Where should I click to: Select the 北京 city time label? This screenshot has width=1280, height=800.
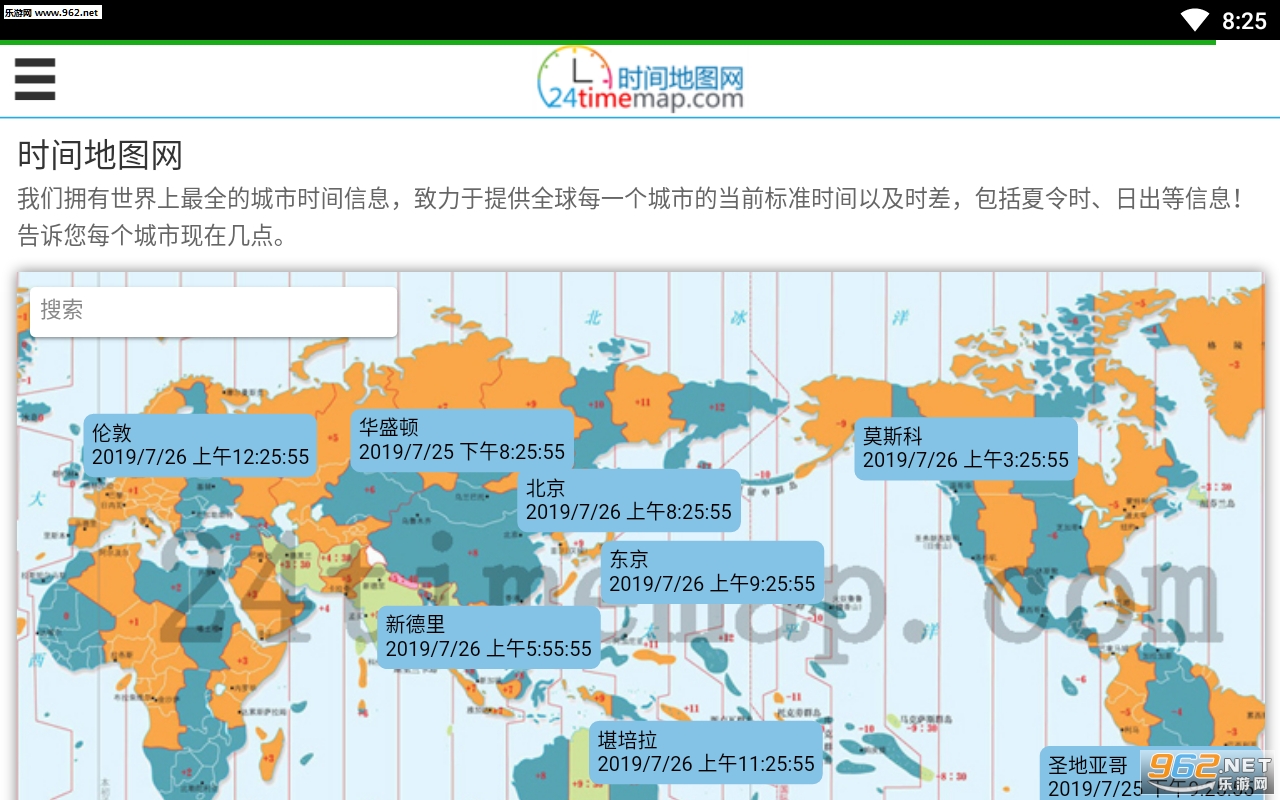coord(629,500)
